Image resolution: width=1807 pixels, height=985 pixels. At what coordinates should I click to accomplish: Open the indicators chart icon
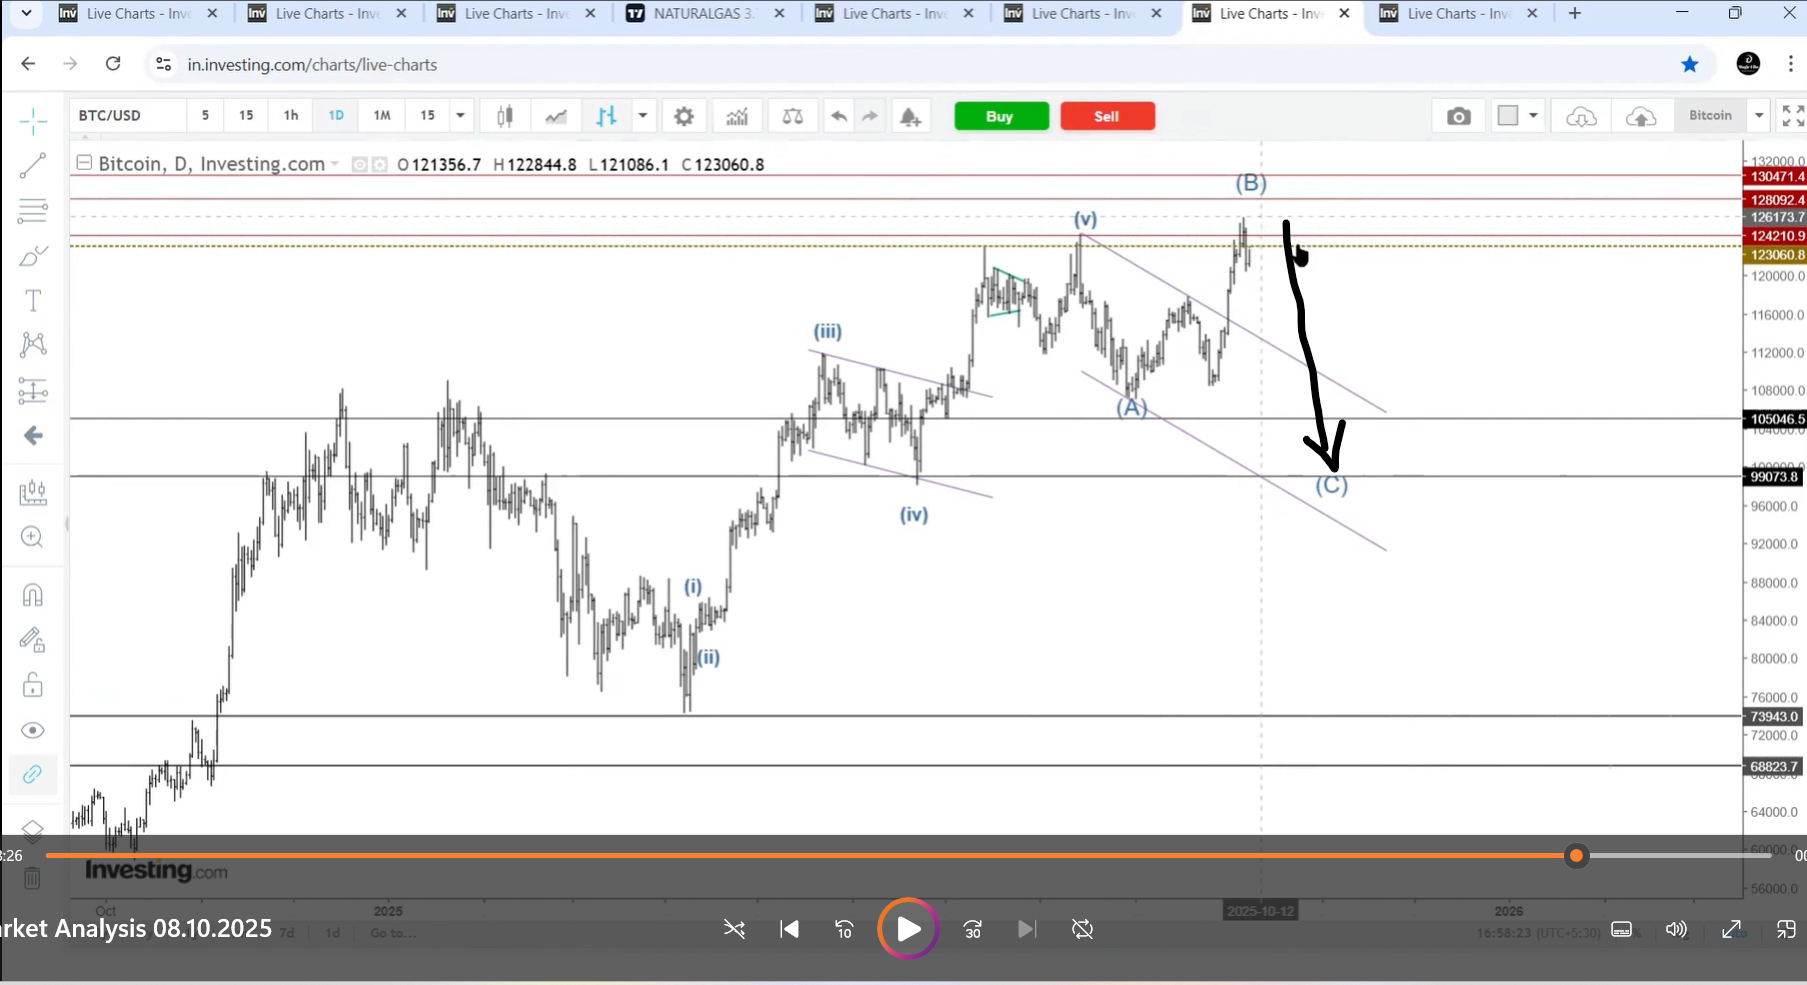[x=737, y=116]
